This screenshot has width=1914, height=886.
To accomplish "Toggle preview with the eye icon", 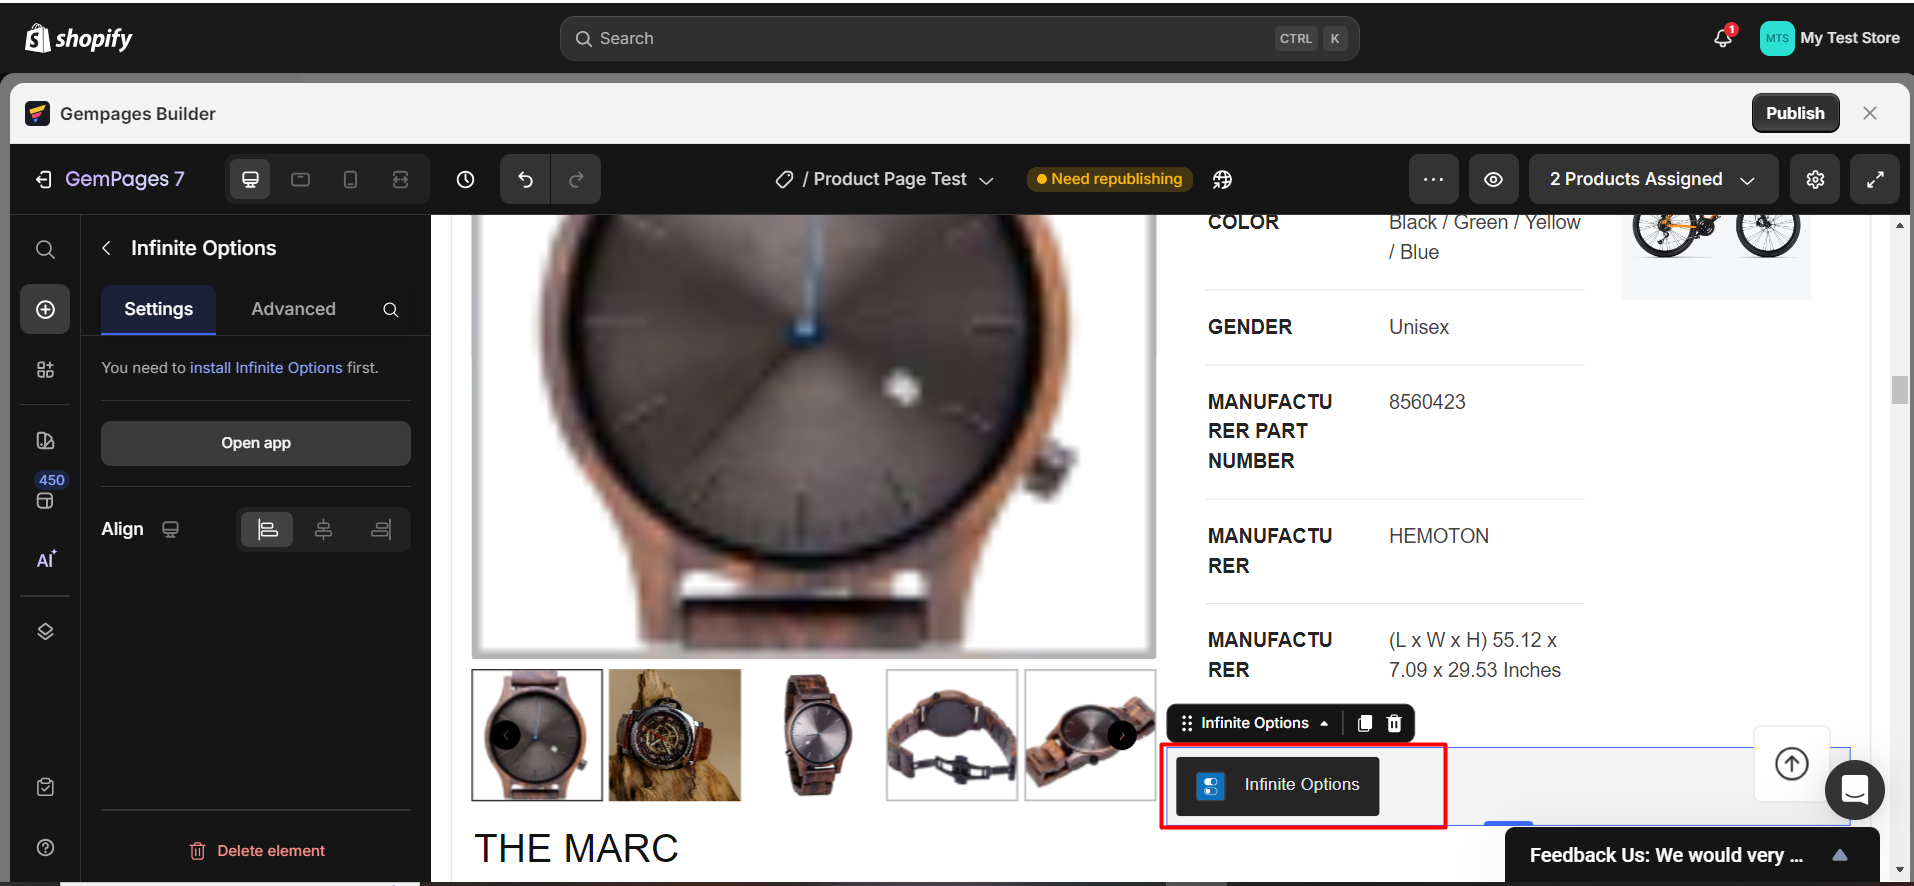I will (x=1493, y=180).
